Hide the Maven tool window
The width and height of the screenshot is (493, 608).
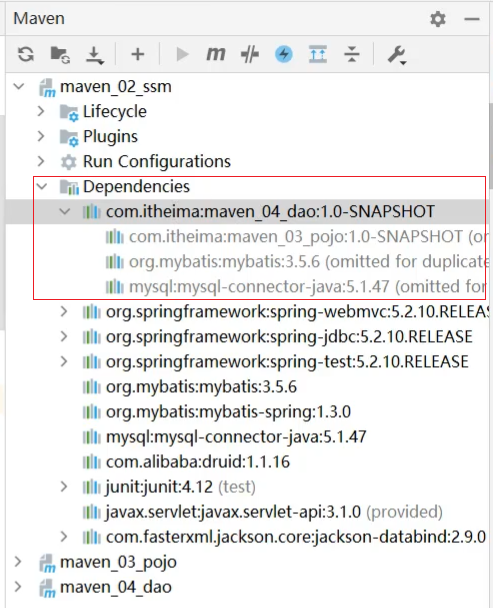[472, 19]
